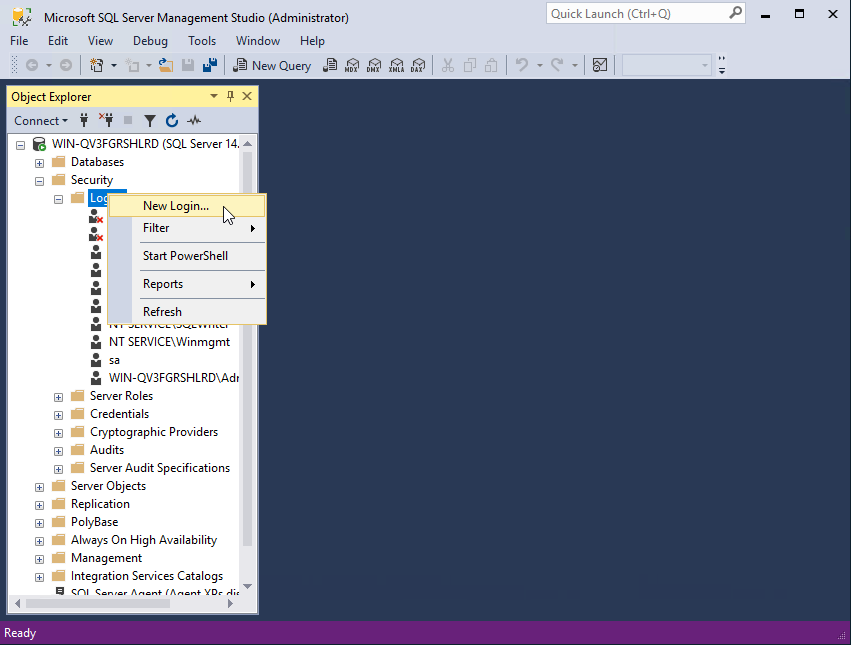
Task: Expand the Server Objects node
Action: click(40, 487)
